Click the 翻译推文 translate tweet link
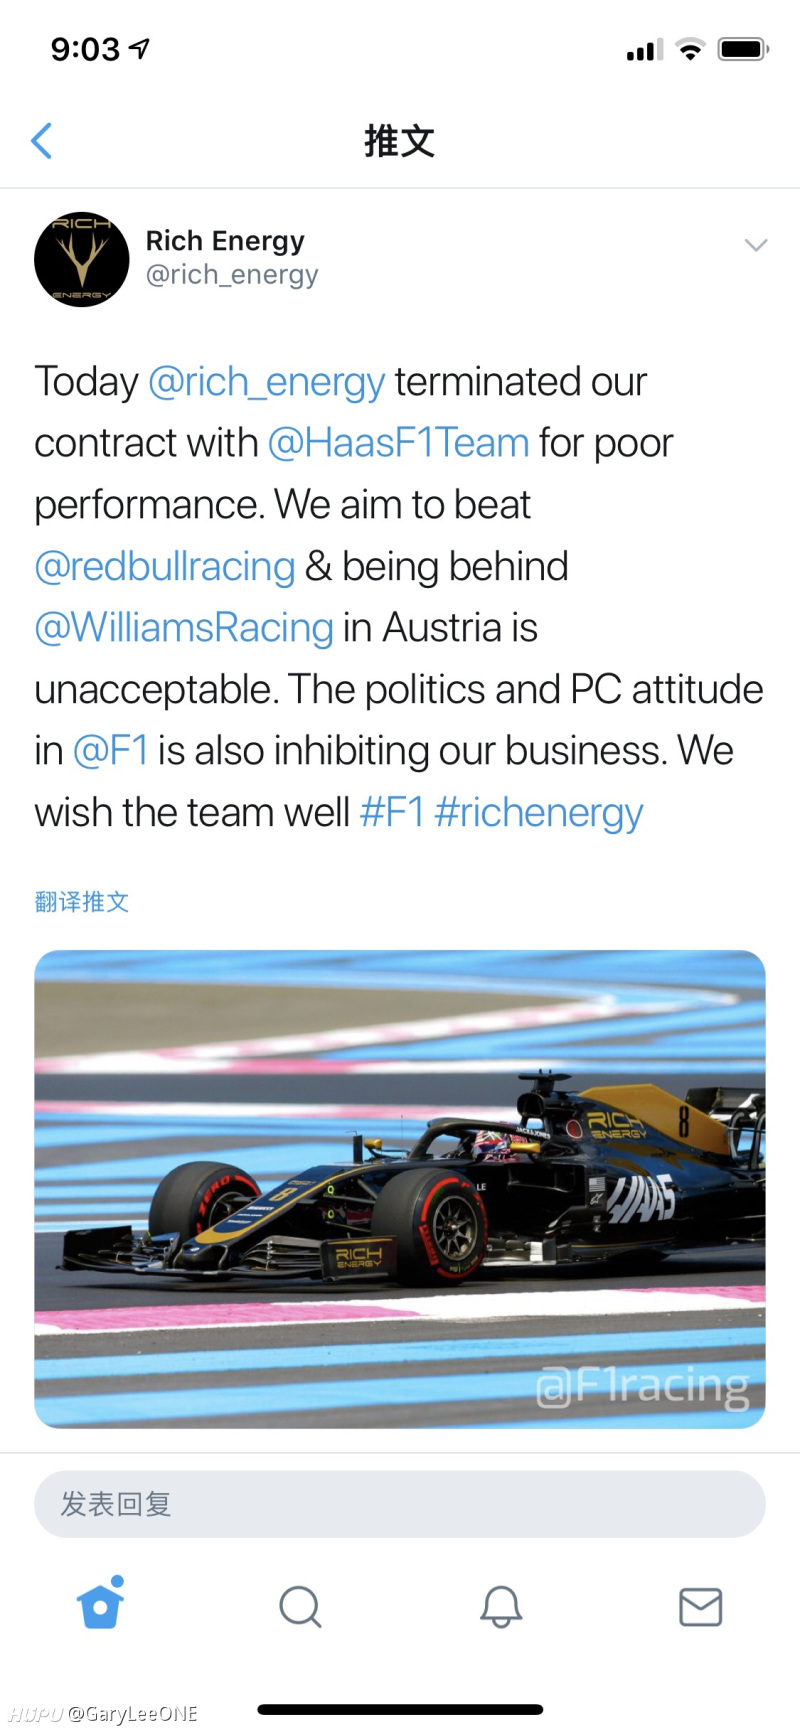 82,902
